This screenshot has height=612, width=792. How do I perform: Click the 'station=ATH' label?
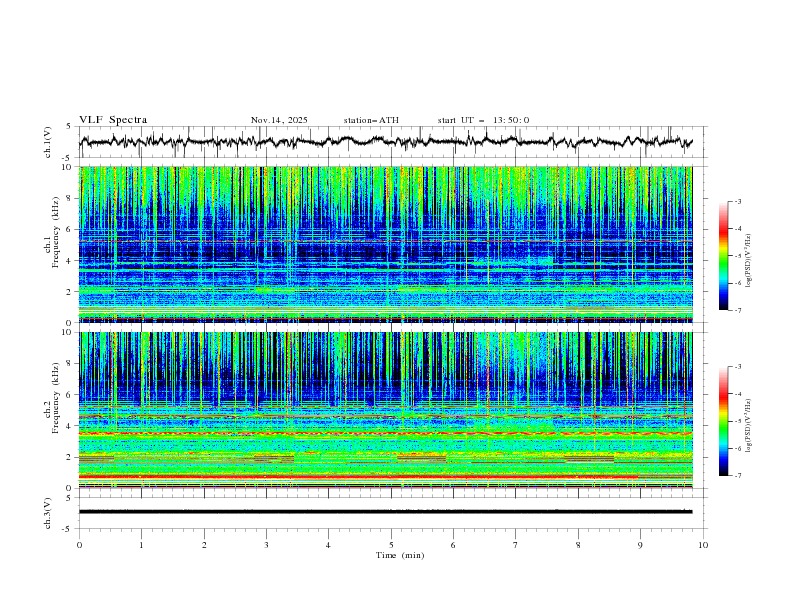371,120
